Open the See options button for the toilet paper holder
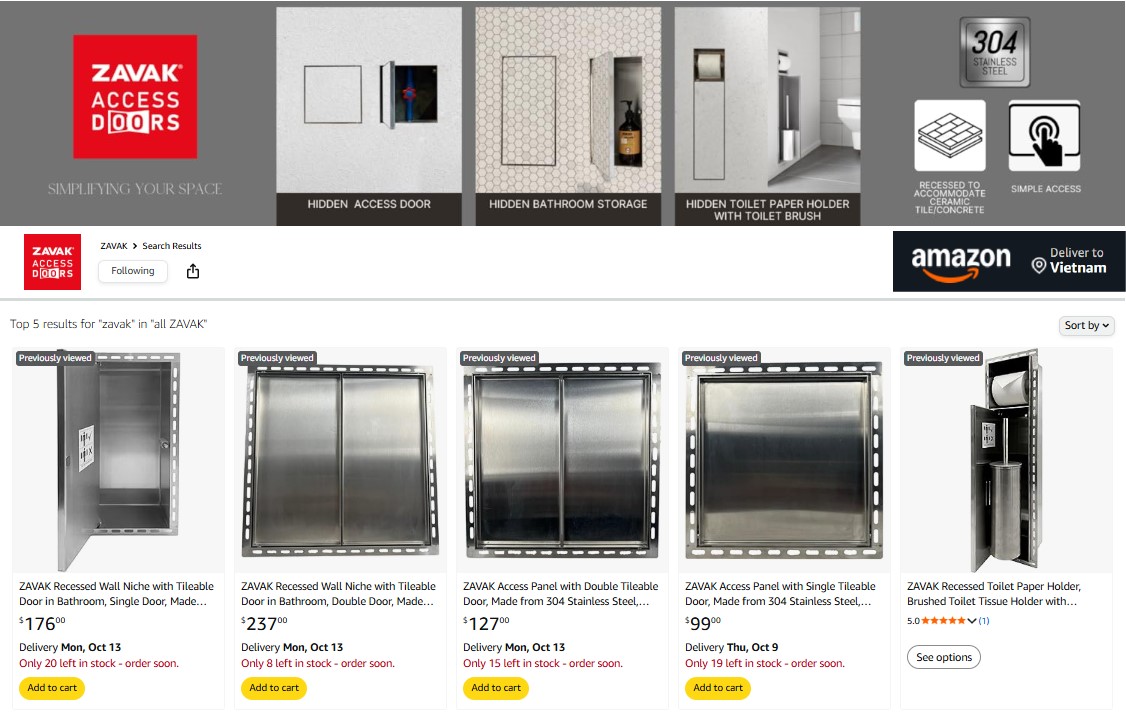 (944, 657)
